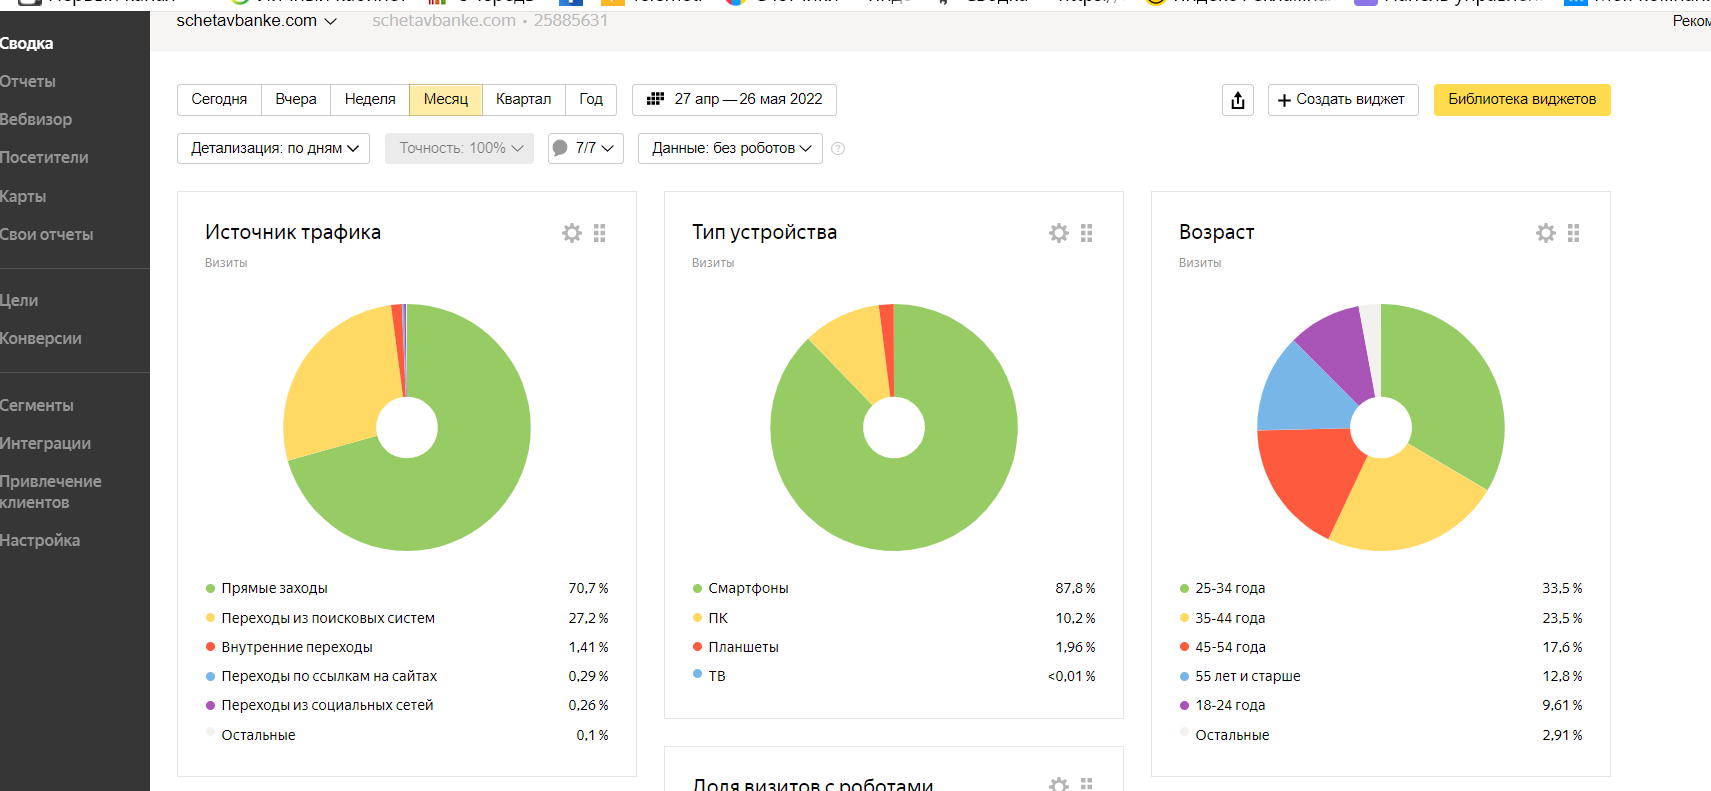Viewport: 1711px width, 791px height.
Task: Navigate to Посетители section
Action: (x=44, y=157)
